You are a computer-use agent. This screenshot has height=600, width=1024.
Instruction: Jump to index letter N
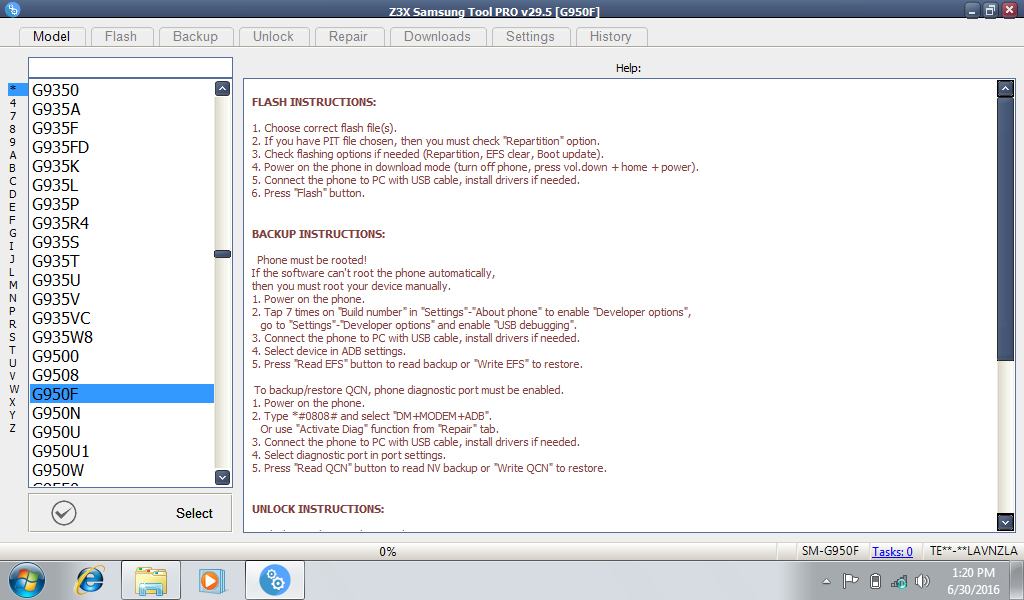[x=12, y=298]
